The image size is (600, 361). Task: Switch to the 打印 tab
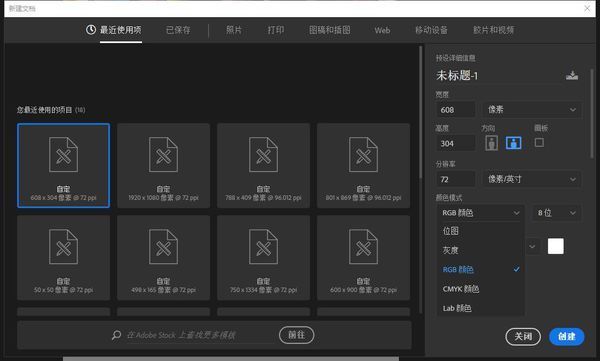click(276, 30)
